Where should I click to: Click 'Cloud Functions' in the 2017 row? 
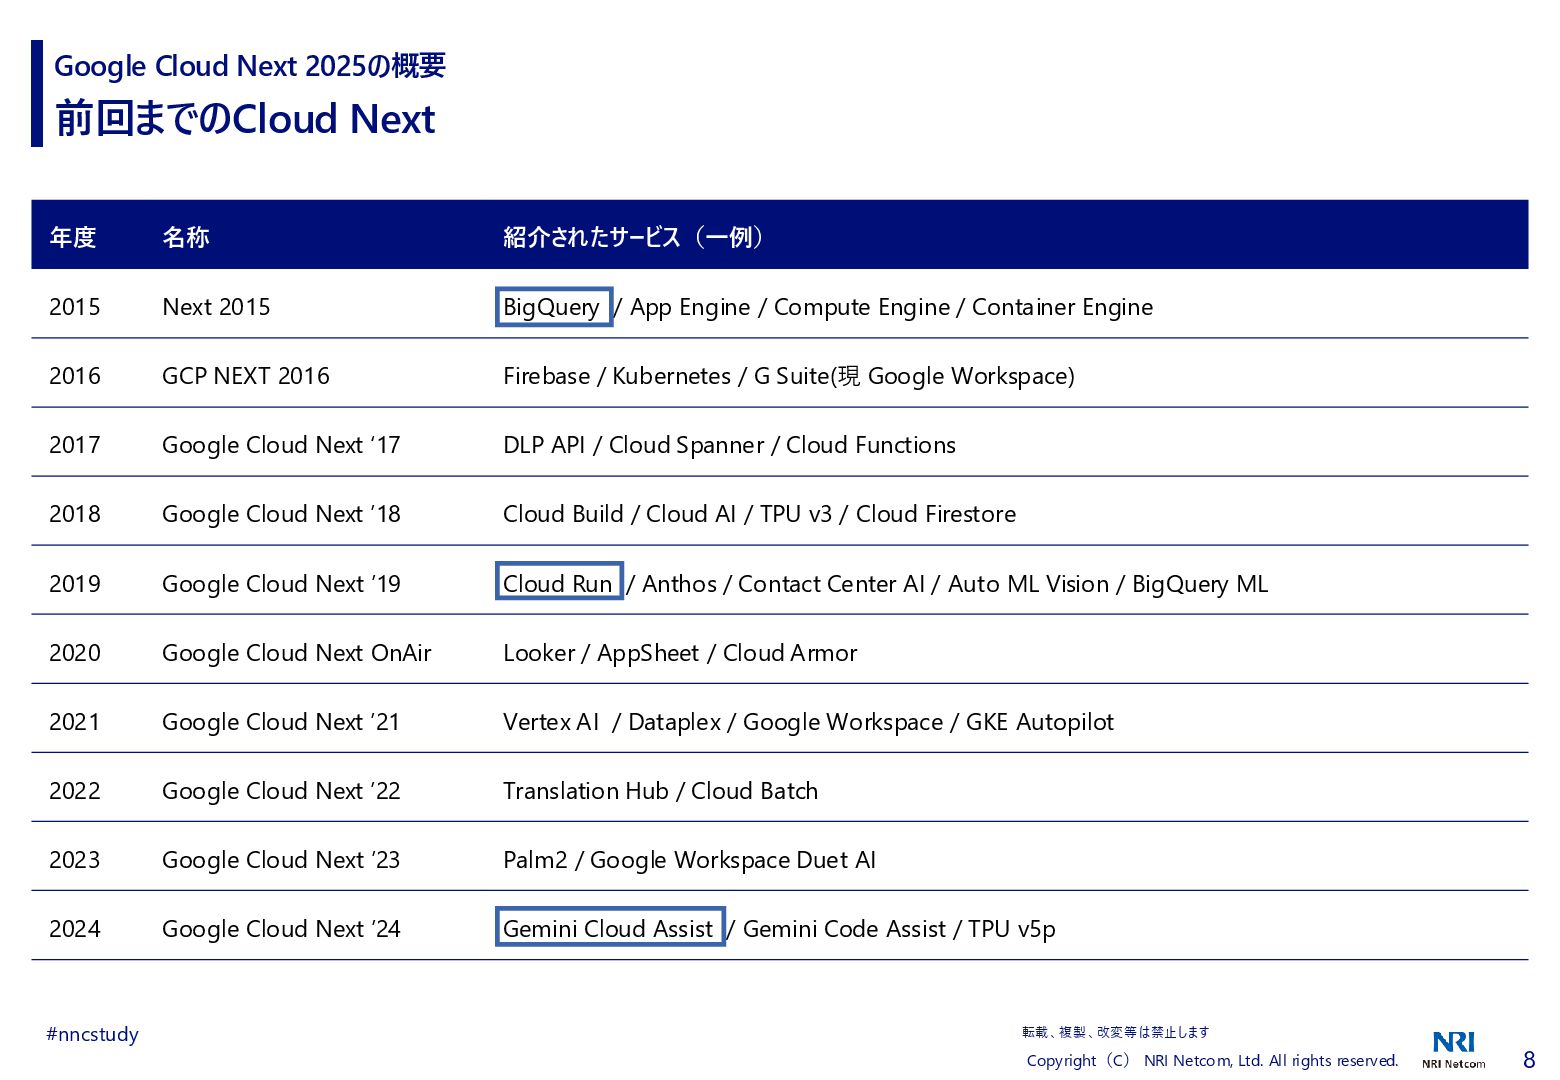[x=871, y=445]
